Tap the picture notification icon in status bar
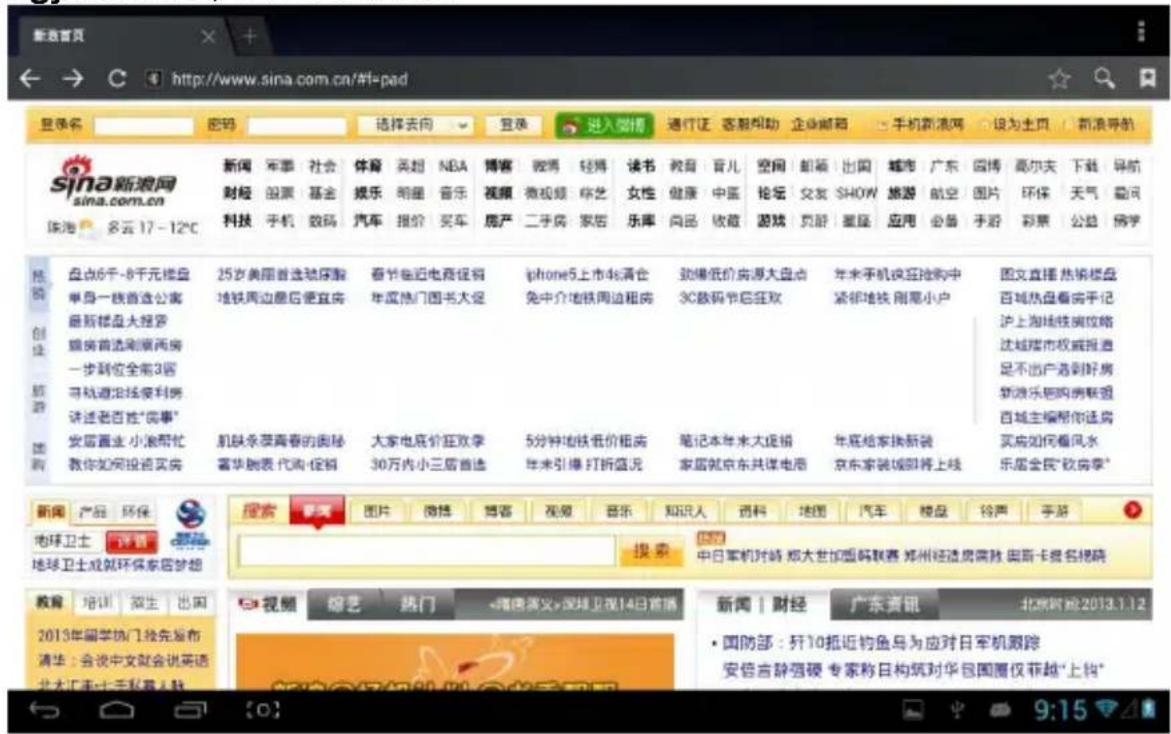 tap(913, 709)
